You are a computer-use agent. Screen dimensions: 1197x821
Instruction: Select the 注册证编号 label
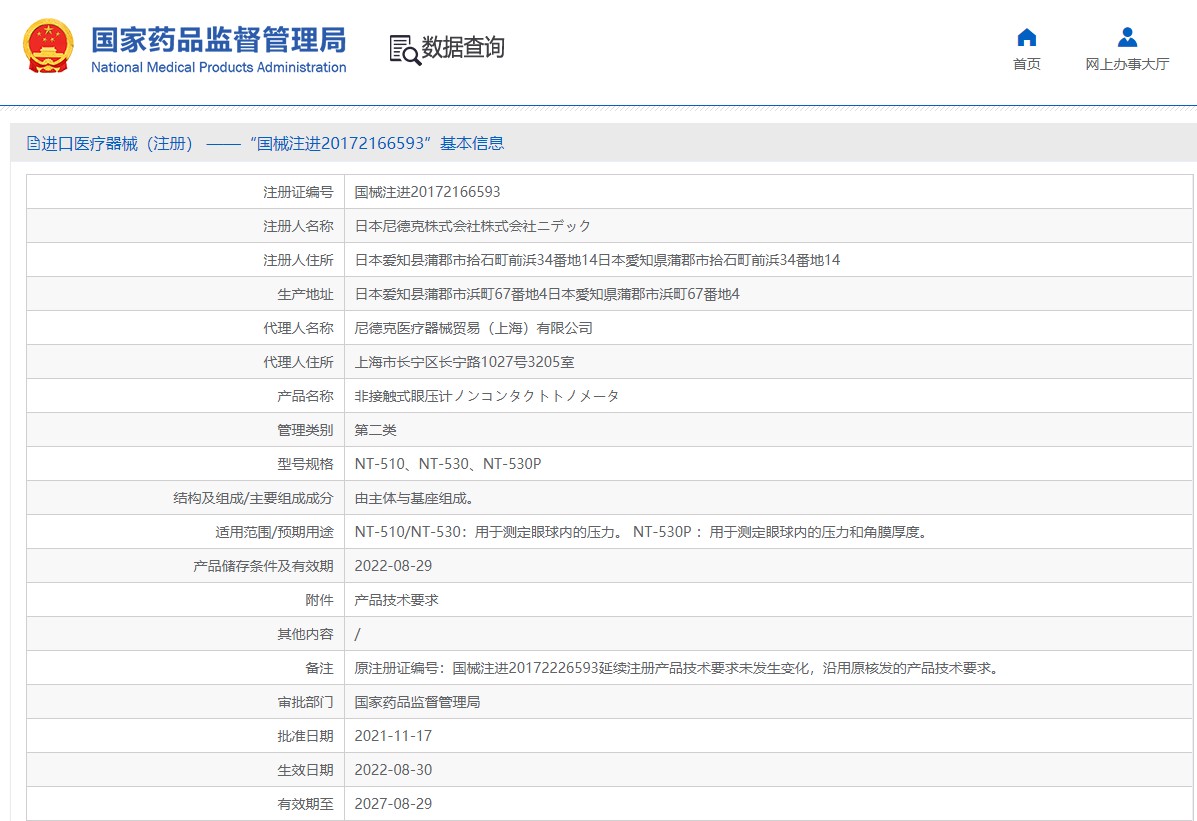point(298,192)
